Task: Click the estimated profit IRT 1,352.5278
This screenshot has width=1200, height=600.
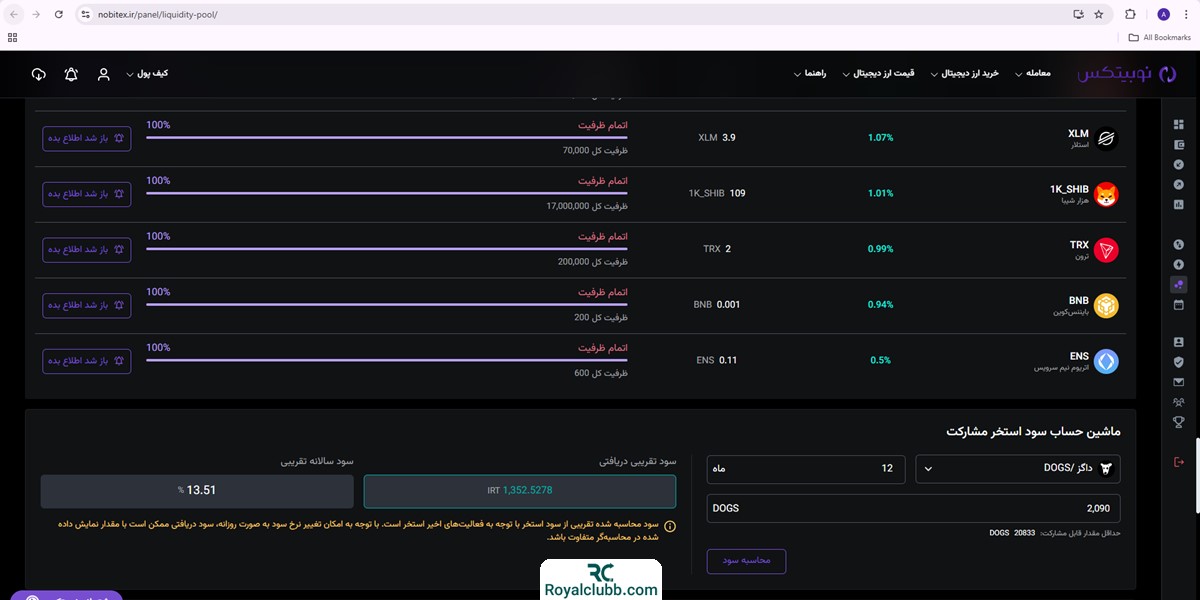Action: [520, 491]
